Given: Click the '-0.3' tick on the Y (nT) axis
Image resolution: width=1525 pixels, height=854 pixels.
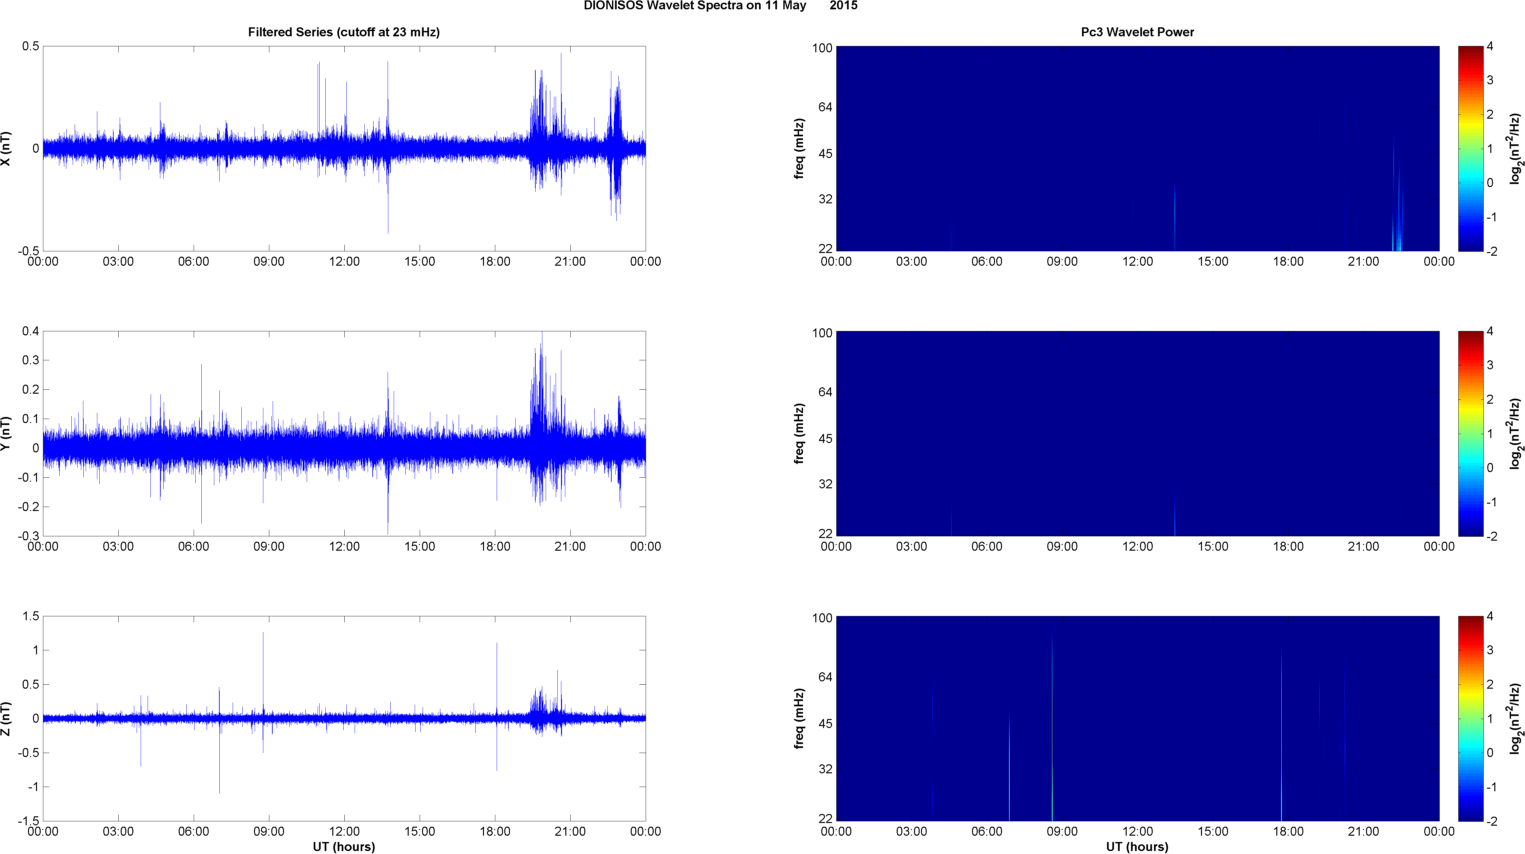Looking at the screenshot, I should (x=27, y=536).
